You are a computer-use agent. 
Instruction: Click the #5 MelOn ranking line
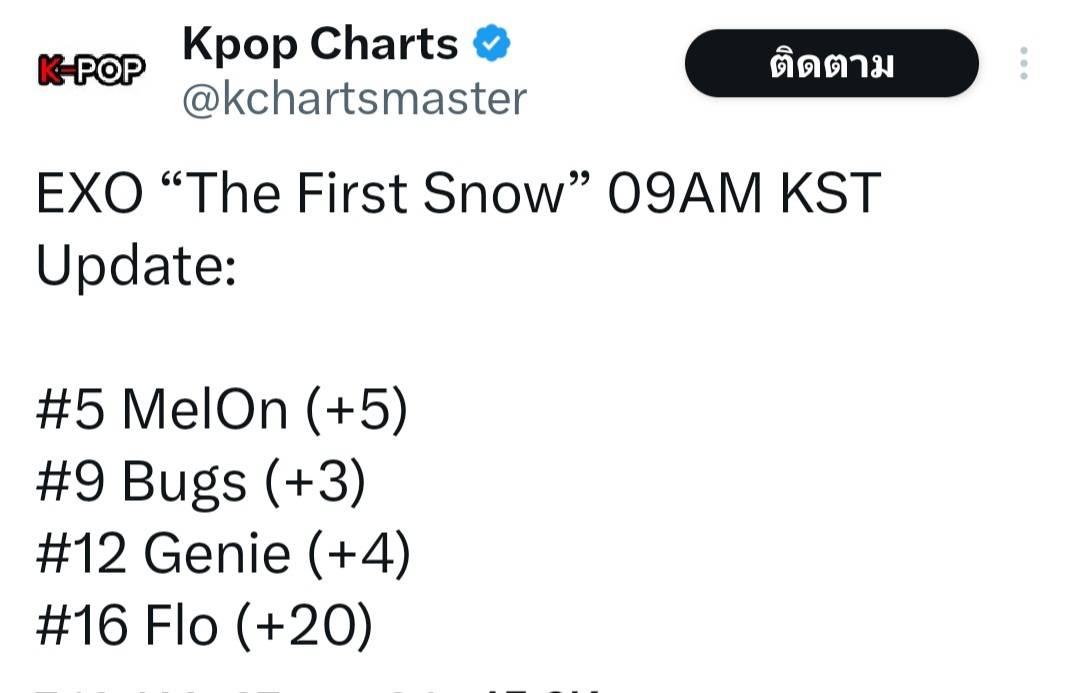(x=222, y=409)
